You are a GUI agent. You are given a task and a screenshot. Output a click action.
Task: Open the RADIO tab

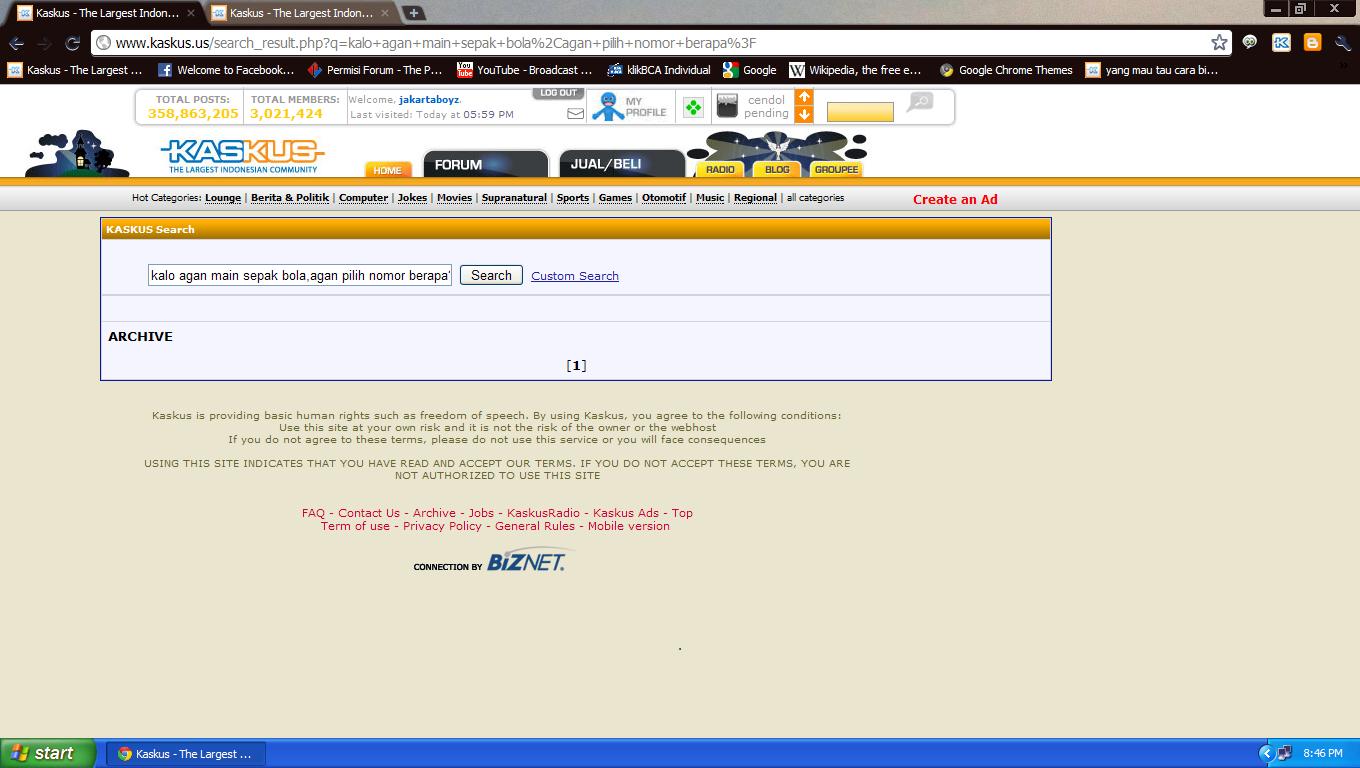coord(720,169)
